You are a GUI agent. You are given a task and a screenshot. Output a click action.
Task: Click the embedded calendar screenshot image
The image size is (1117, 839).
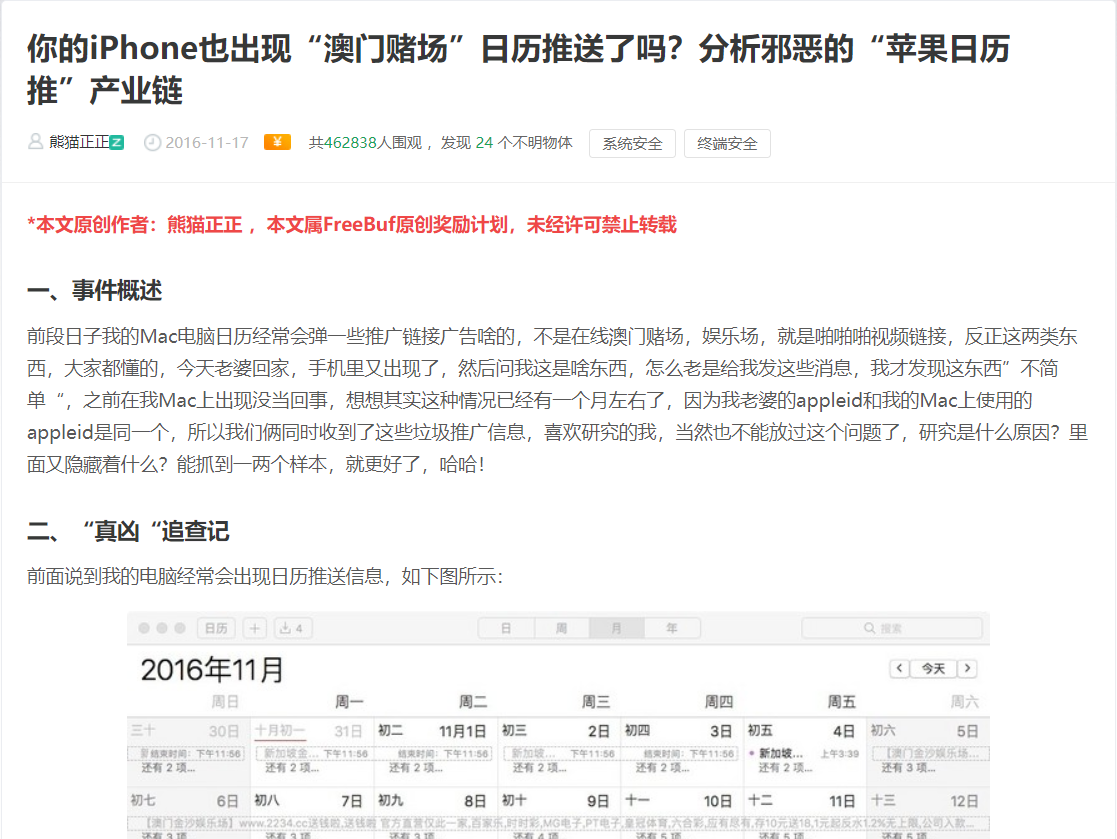pyautogui.click(x=558, y=725)
